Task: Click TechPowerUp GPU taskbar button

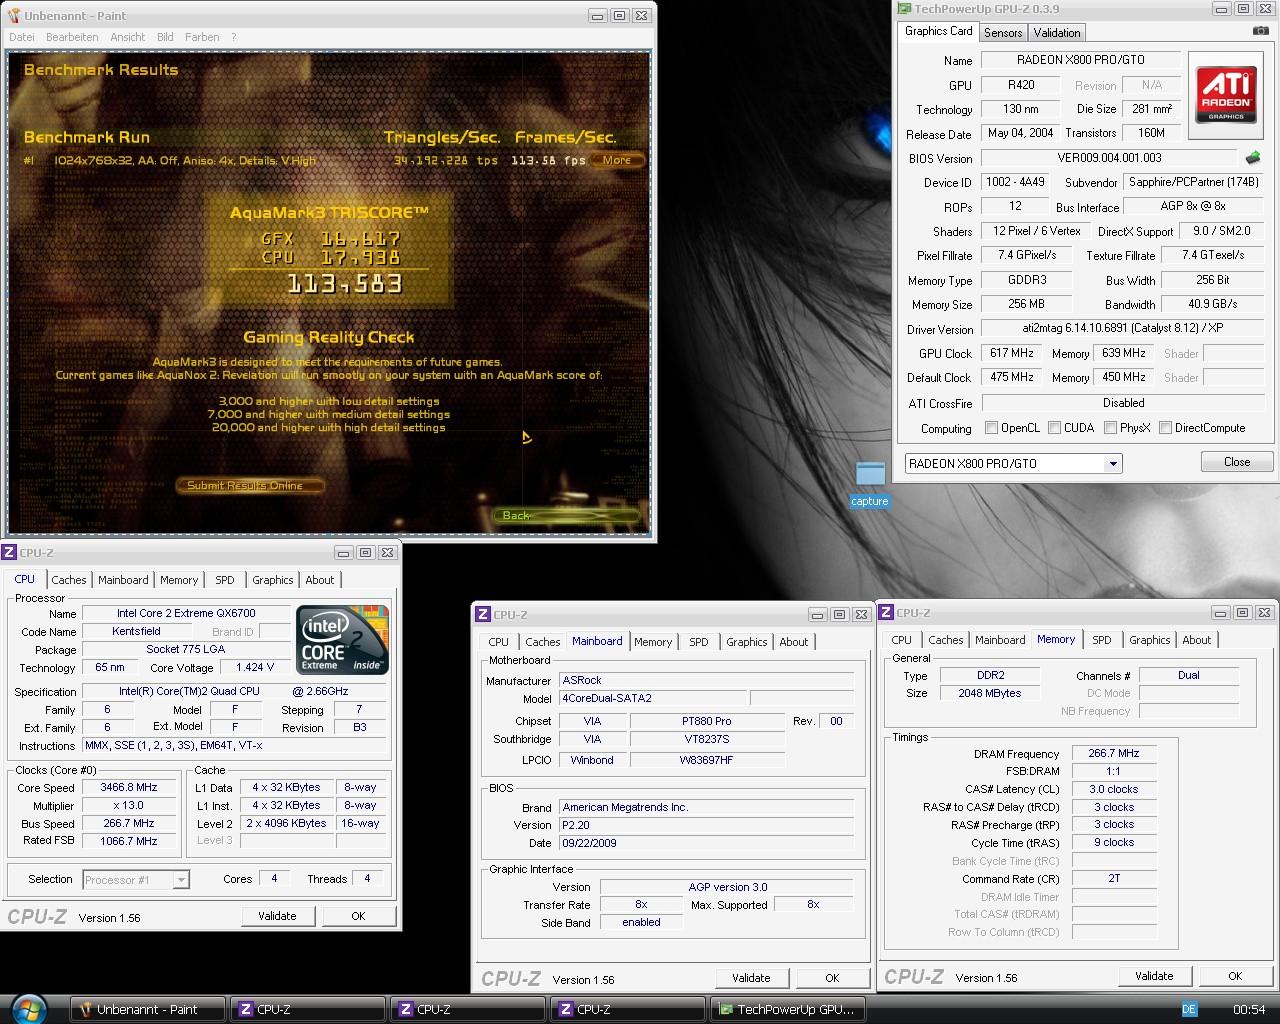Action: pos(787,1009)
